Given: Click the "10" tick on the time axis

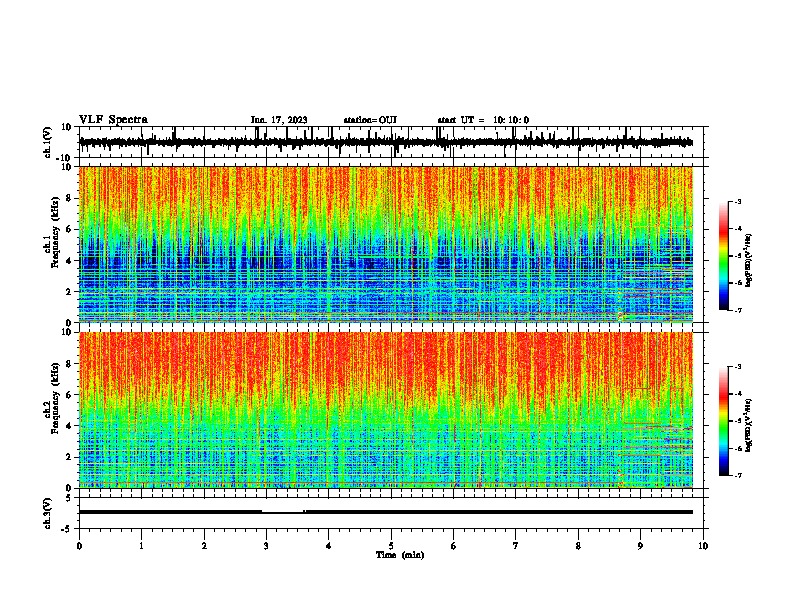Looking at the screenshot, I should [x=703, y=546].
